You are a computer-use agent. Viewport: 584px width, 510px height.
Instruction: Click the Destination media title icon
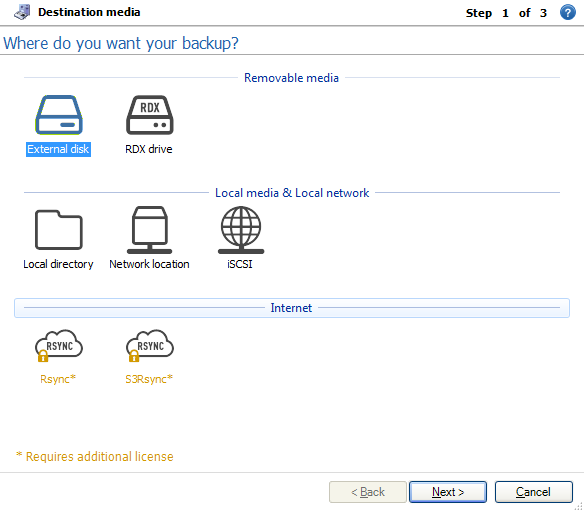[x=22, y=12]
